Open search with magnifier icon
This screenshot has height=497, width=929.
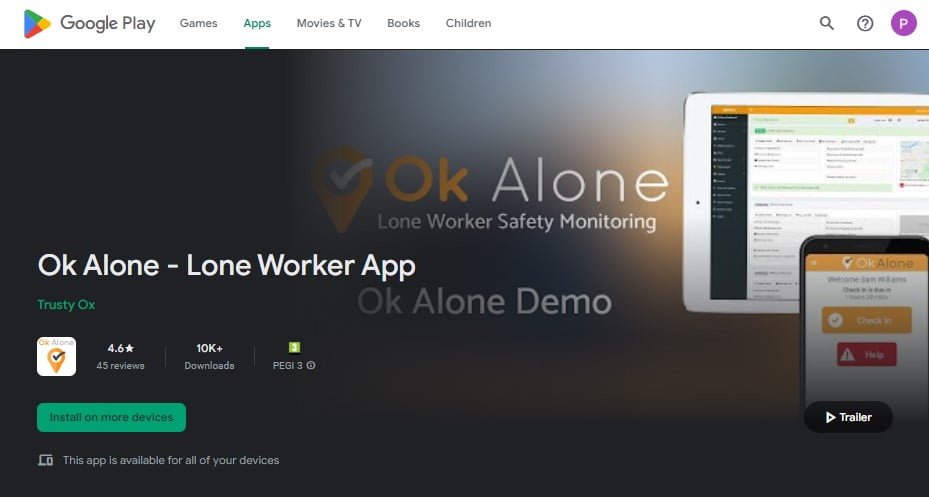(827, 23)
